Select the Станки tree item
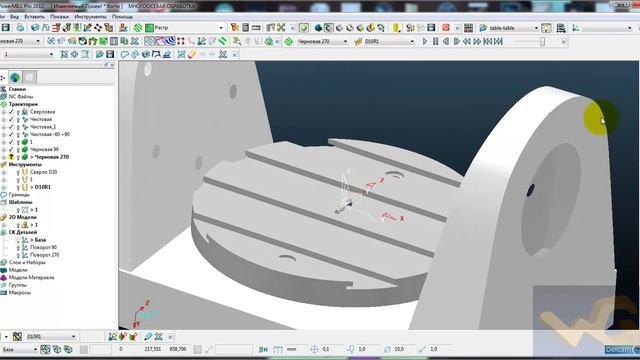The image size is (640, 360). (x=17, y=89)
